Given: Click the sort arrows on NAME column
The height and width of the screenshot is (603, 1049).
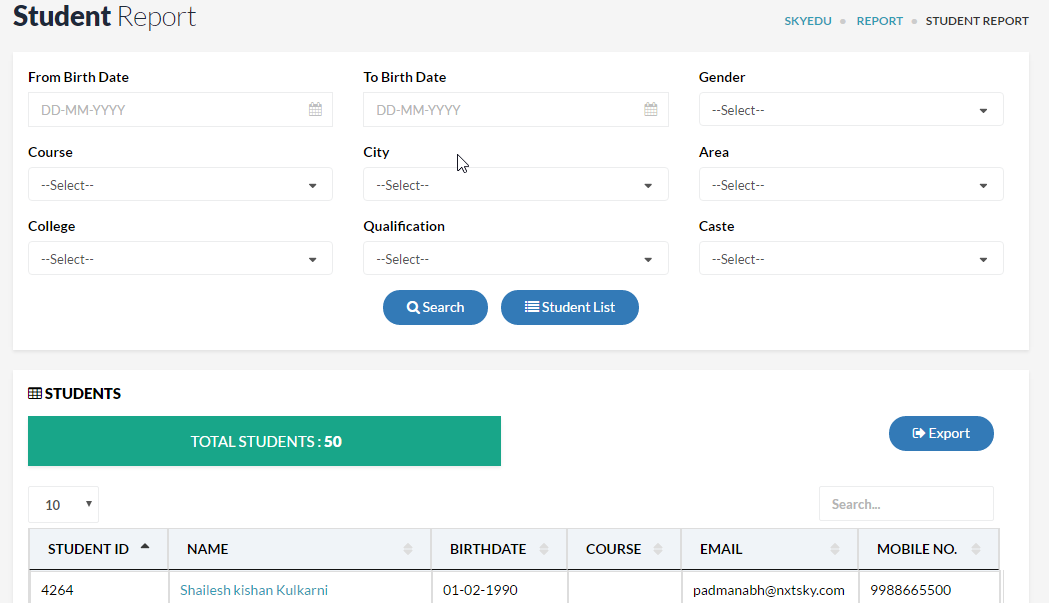Looking at the screenshot, I should tap(409, 548).
